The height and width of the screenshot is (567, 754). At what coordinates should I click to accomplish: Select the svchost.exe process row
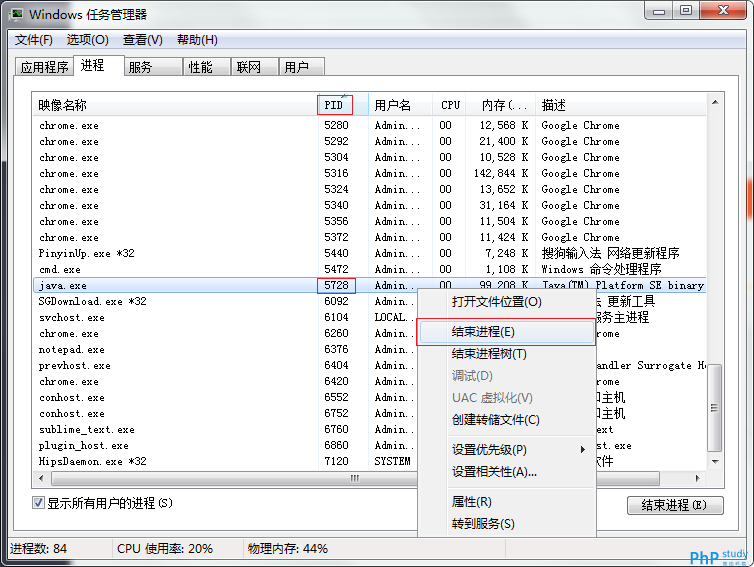click(x=369, y=317)
